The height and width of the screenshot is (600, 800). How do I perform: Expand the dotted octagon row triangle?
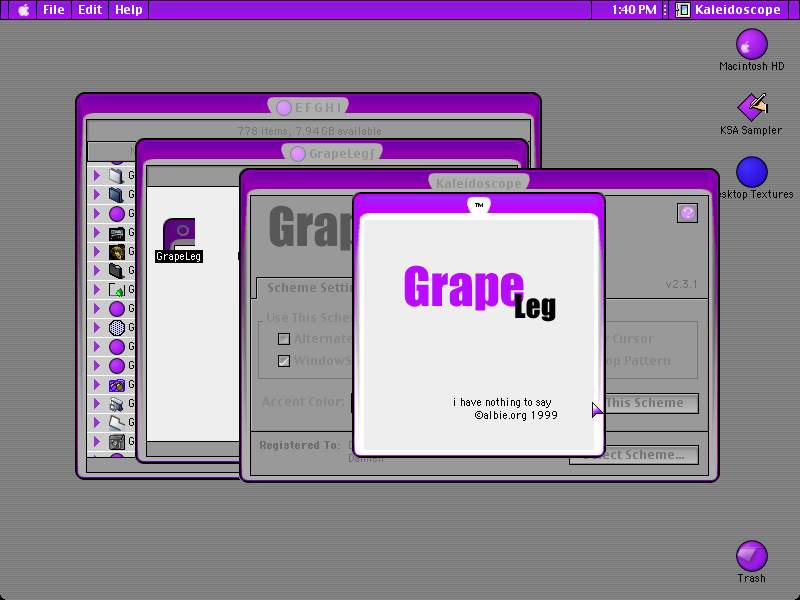tap(96, 328)
